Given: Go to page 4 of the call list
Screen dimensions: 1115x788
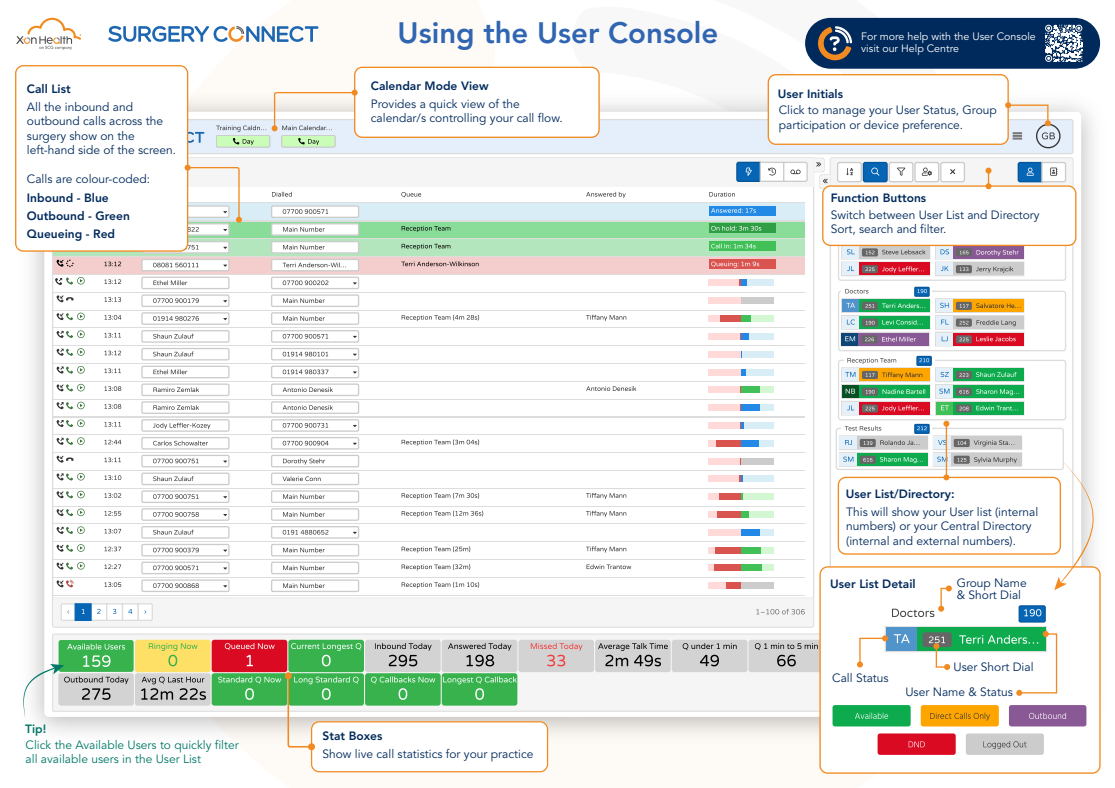Looking at the screenshot, I should [130, 612].
